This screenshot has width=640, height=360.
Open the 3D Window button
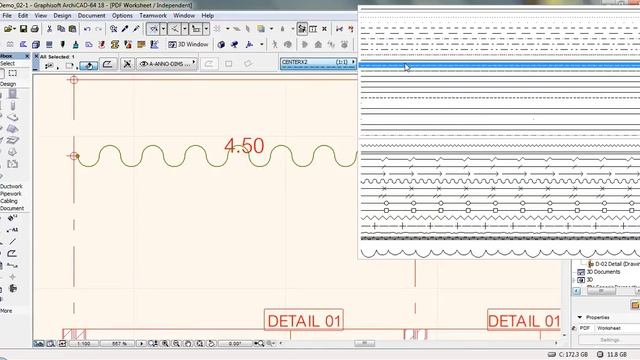pyautogui.click(x=188, y=44)
